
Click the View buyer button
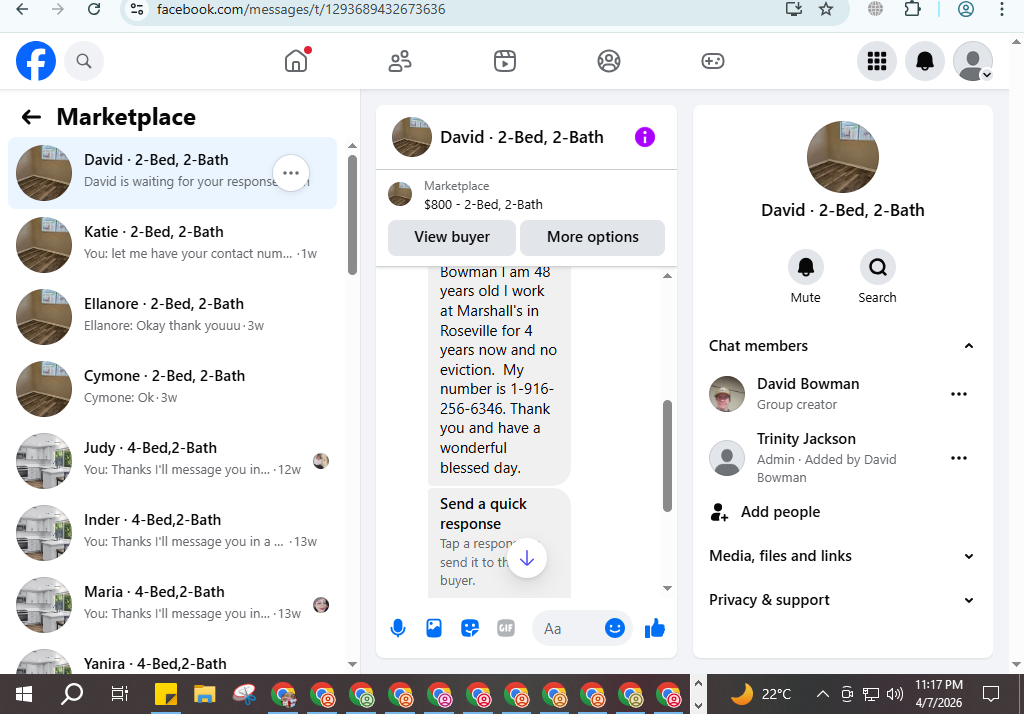coord(452,237)
